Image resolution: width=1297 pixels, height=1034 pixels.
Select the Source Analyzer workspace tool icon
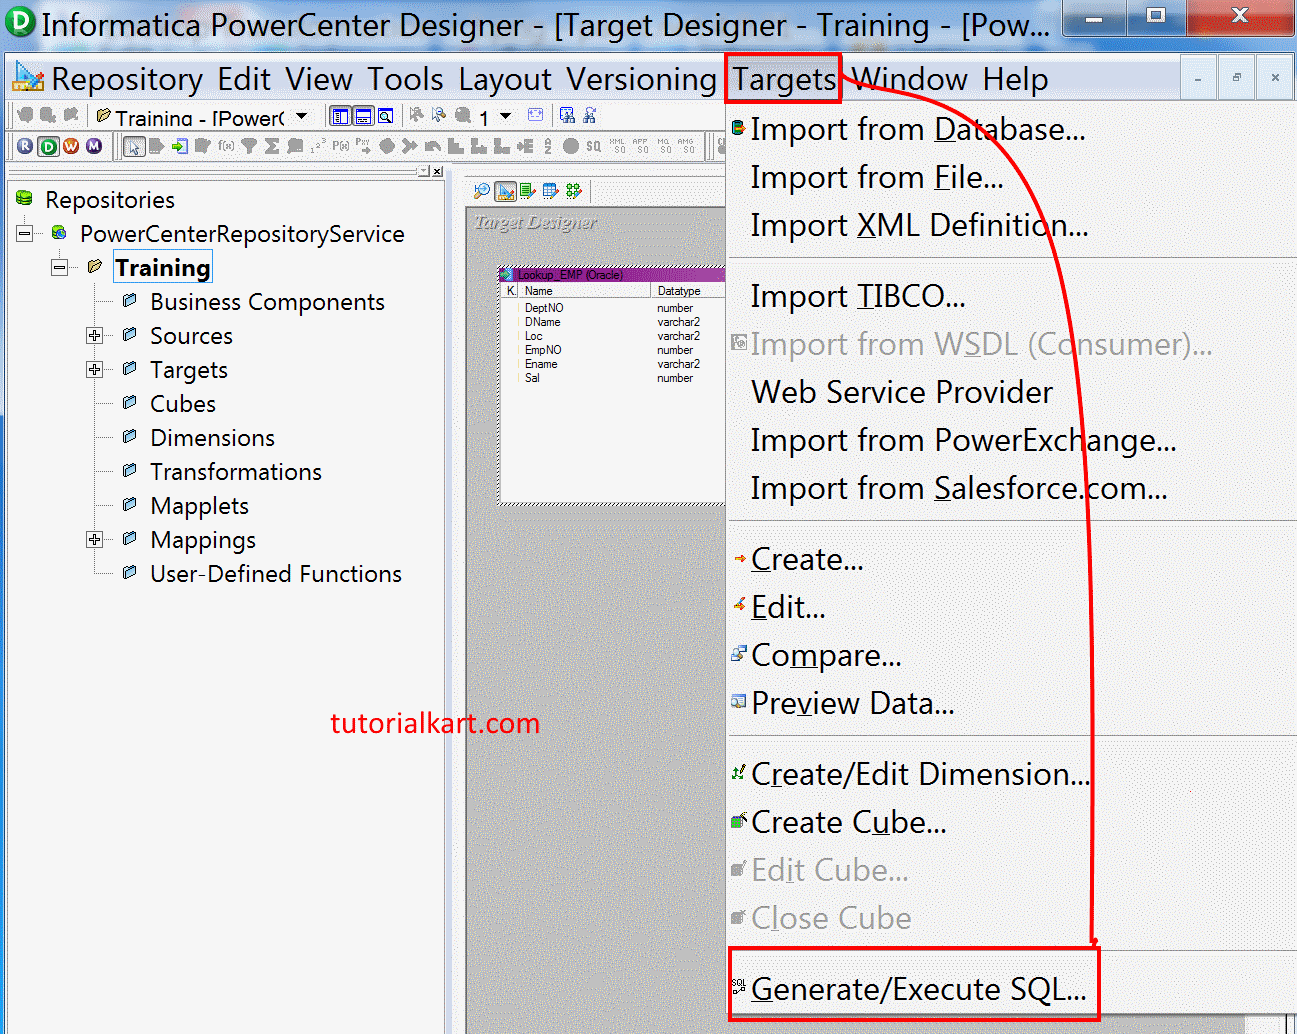coord(482,190)
